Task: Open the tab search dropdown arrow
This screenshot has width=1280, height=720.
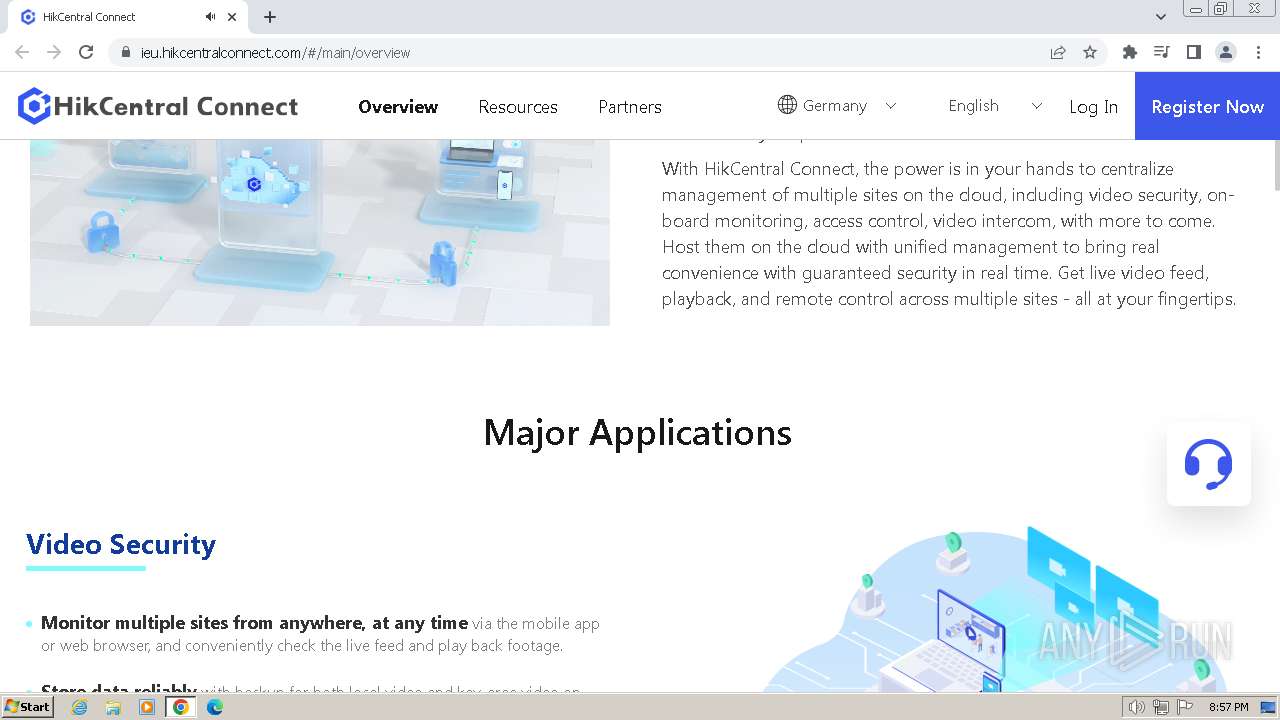Action: [x=1161, y=17]
